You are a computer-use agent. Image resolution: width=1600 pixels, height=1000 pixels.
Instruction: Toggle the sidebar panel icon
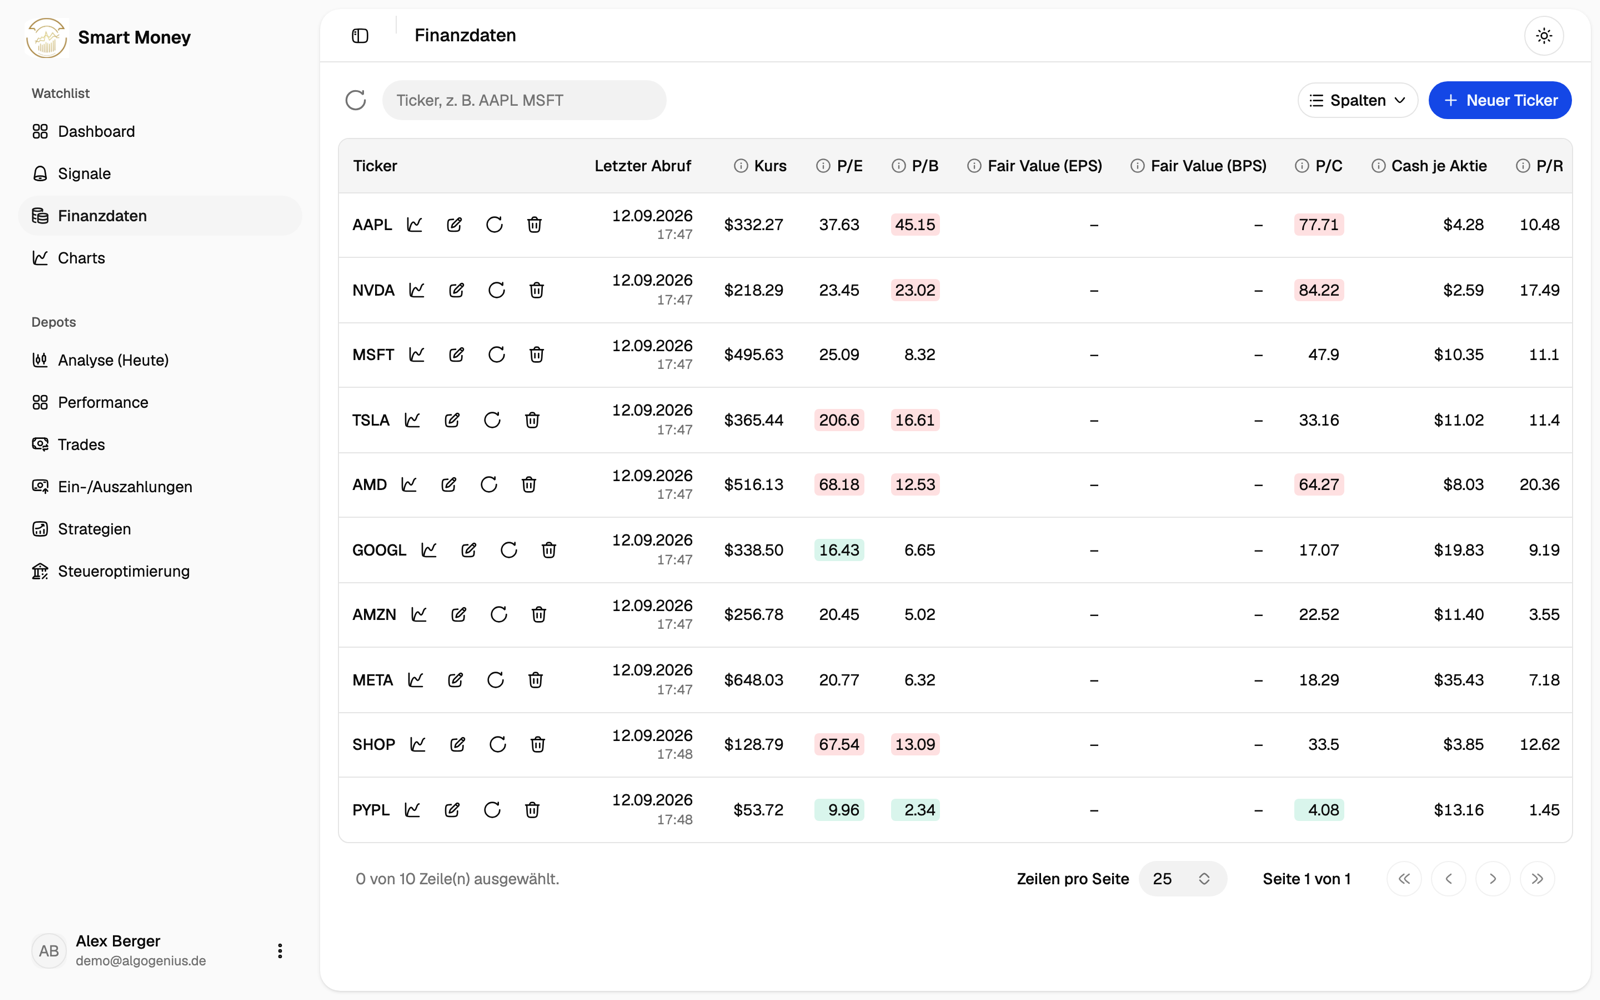coord(360,36)
